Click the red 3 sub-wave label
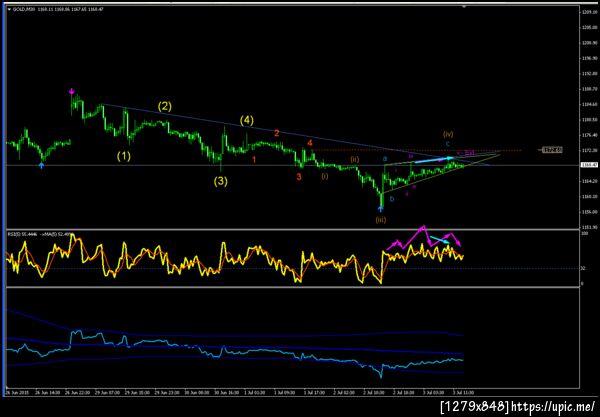Screen dimensions: 600x417 [299, 177]
